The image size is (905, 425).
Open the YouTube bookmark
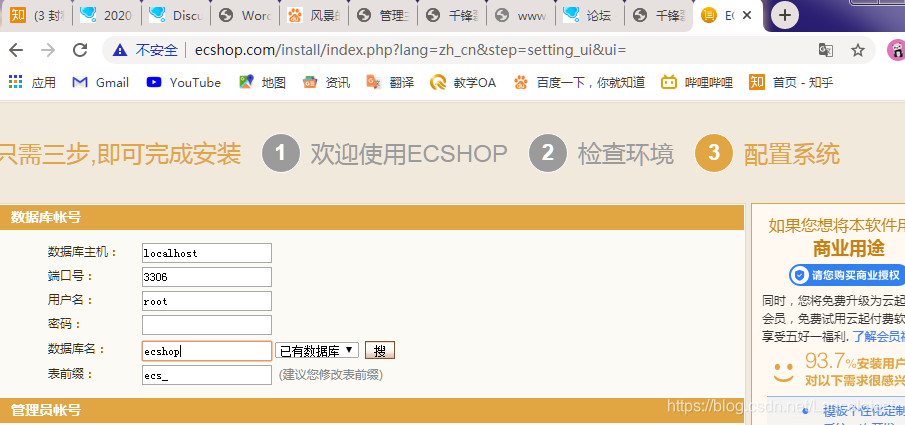coord(184,83)
